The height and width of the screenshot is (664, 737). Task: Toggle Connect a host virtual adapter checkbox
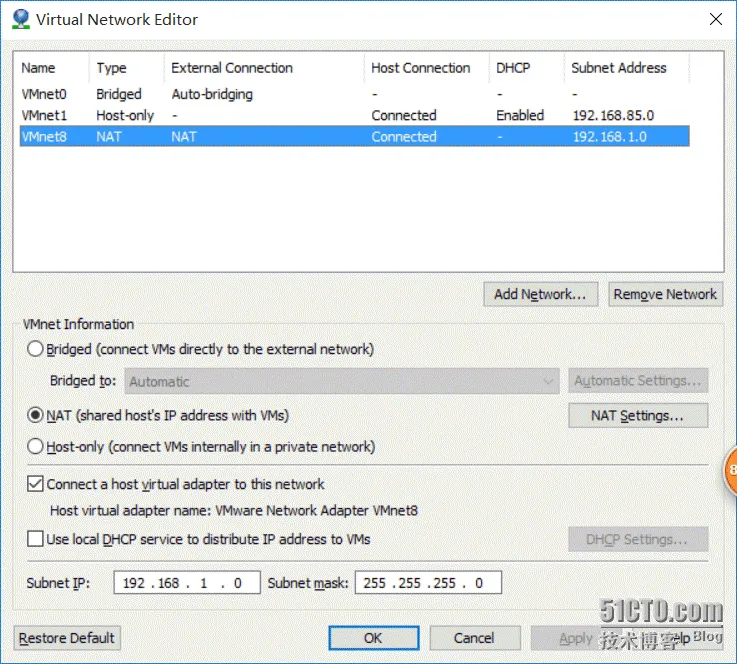tap(35, 484)
